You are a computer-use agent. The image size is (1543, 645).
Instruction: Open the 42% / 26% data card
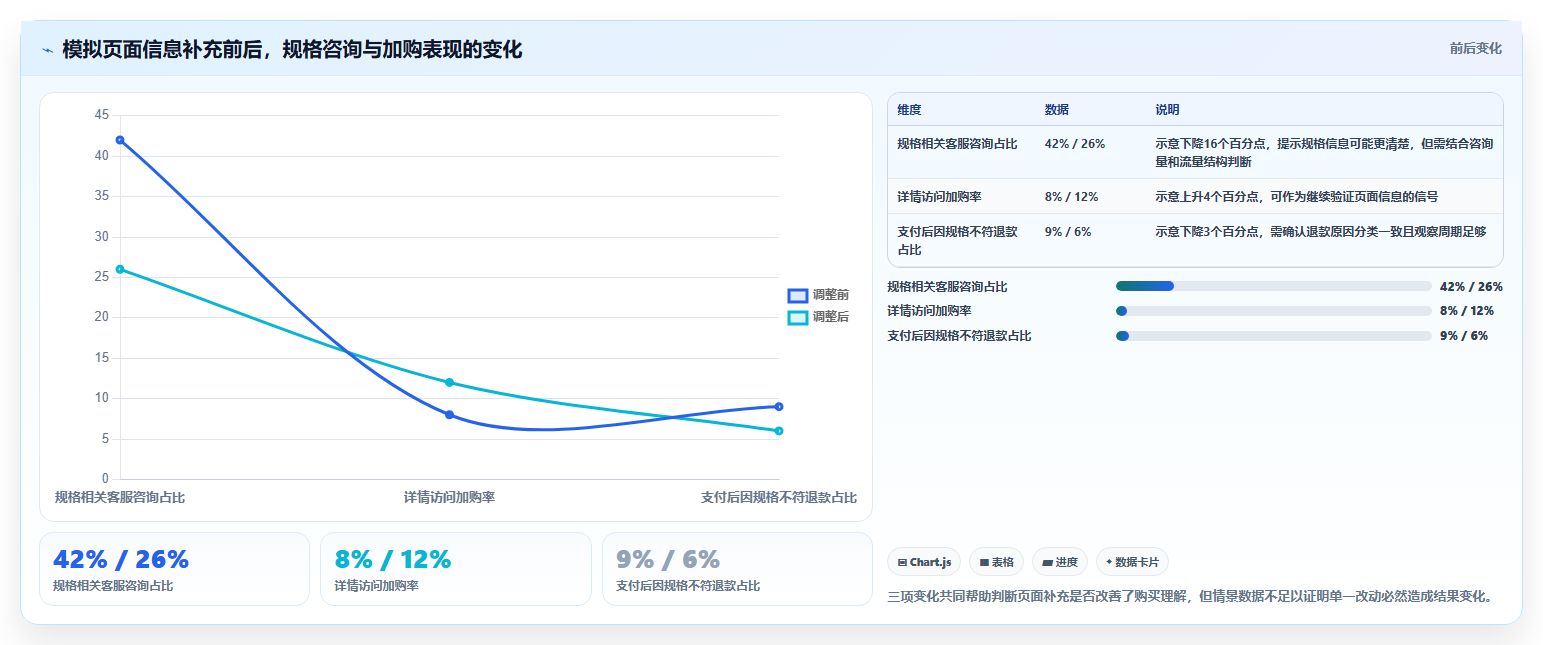[174, 569]
